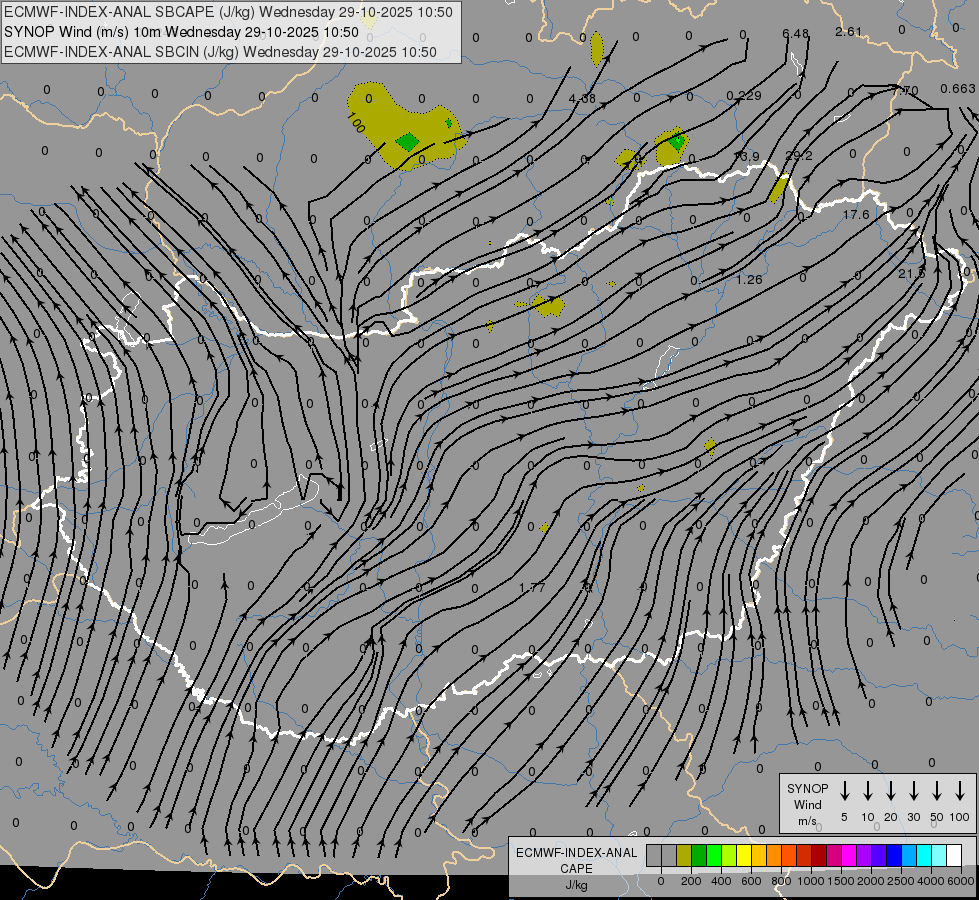
Task: Pick the bright magenta legend swatch
Action: tap(849, 856)
